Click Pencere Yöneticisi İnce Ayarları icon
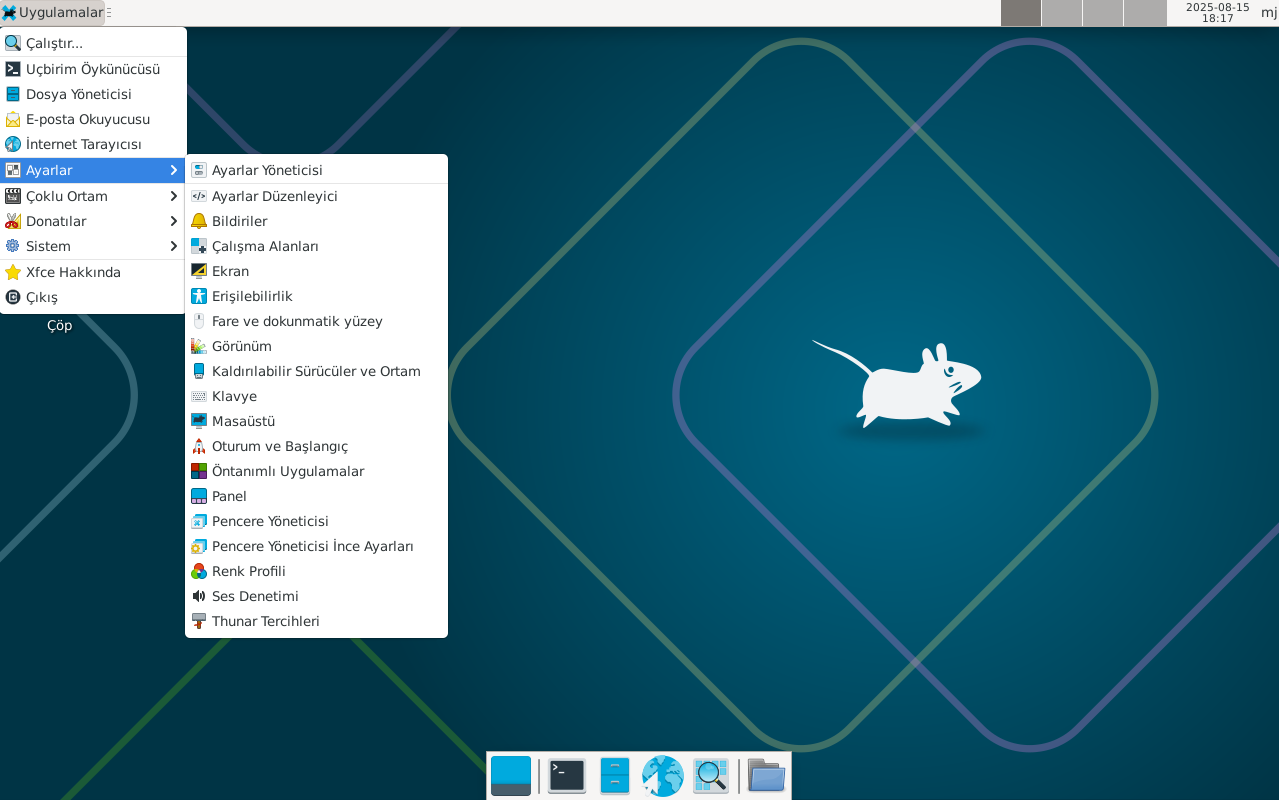This screenshot has height=800, width=1279. (199, 546)
